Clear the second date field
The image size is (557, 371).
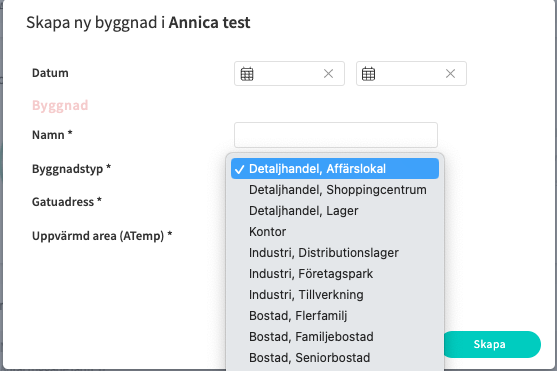450,74
